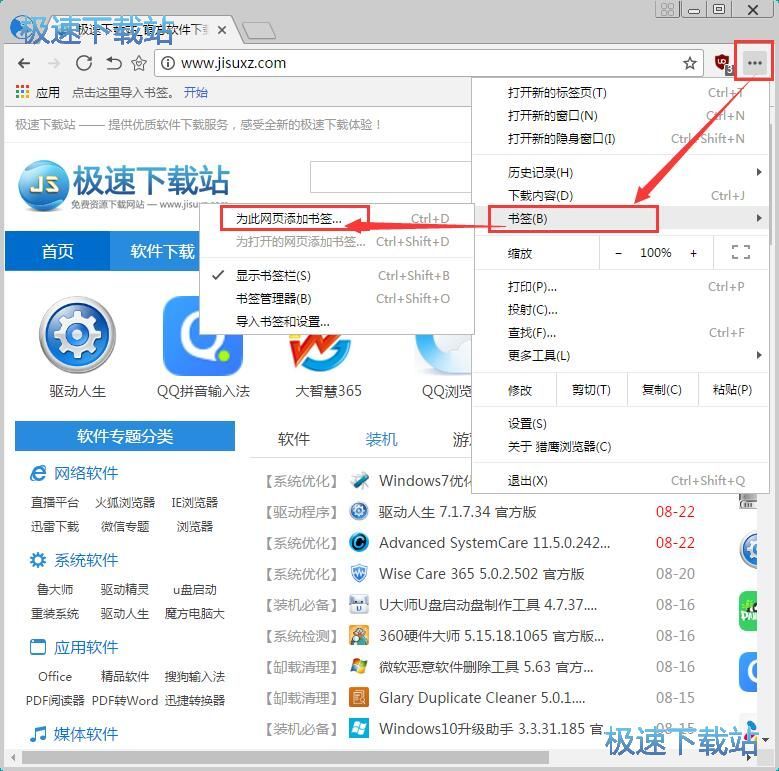This screenshot has width=779, height=771.
Task: Click the red shield extension icon
Action: tap(723, 64)
